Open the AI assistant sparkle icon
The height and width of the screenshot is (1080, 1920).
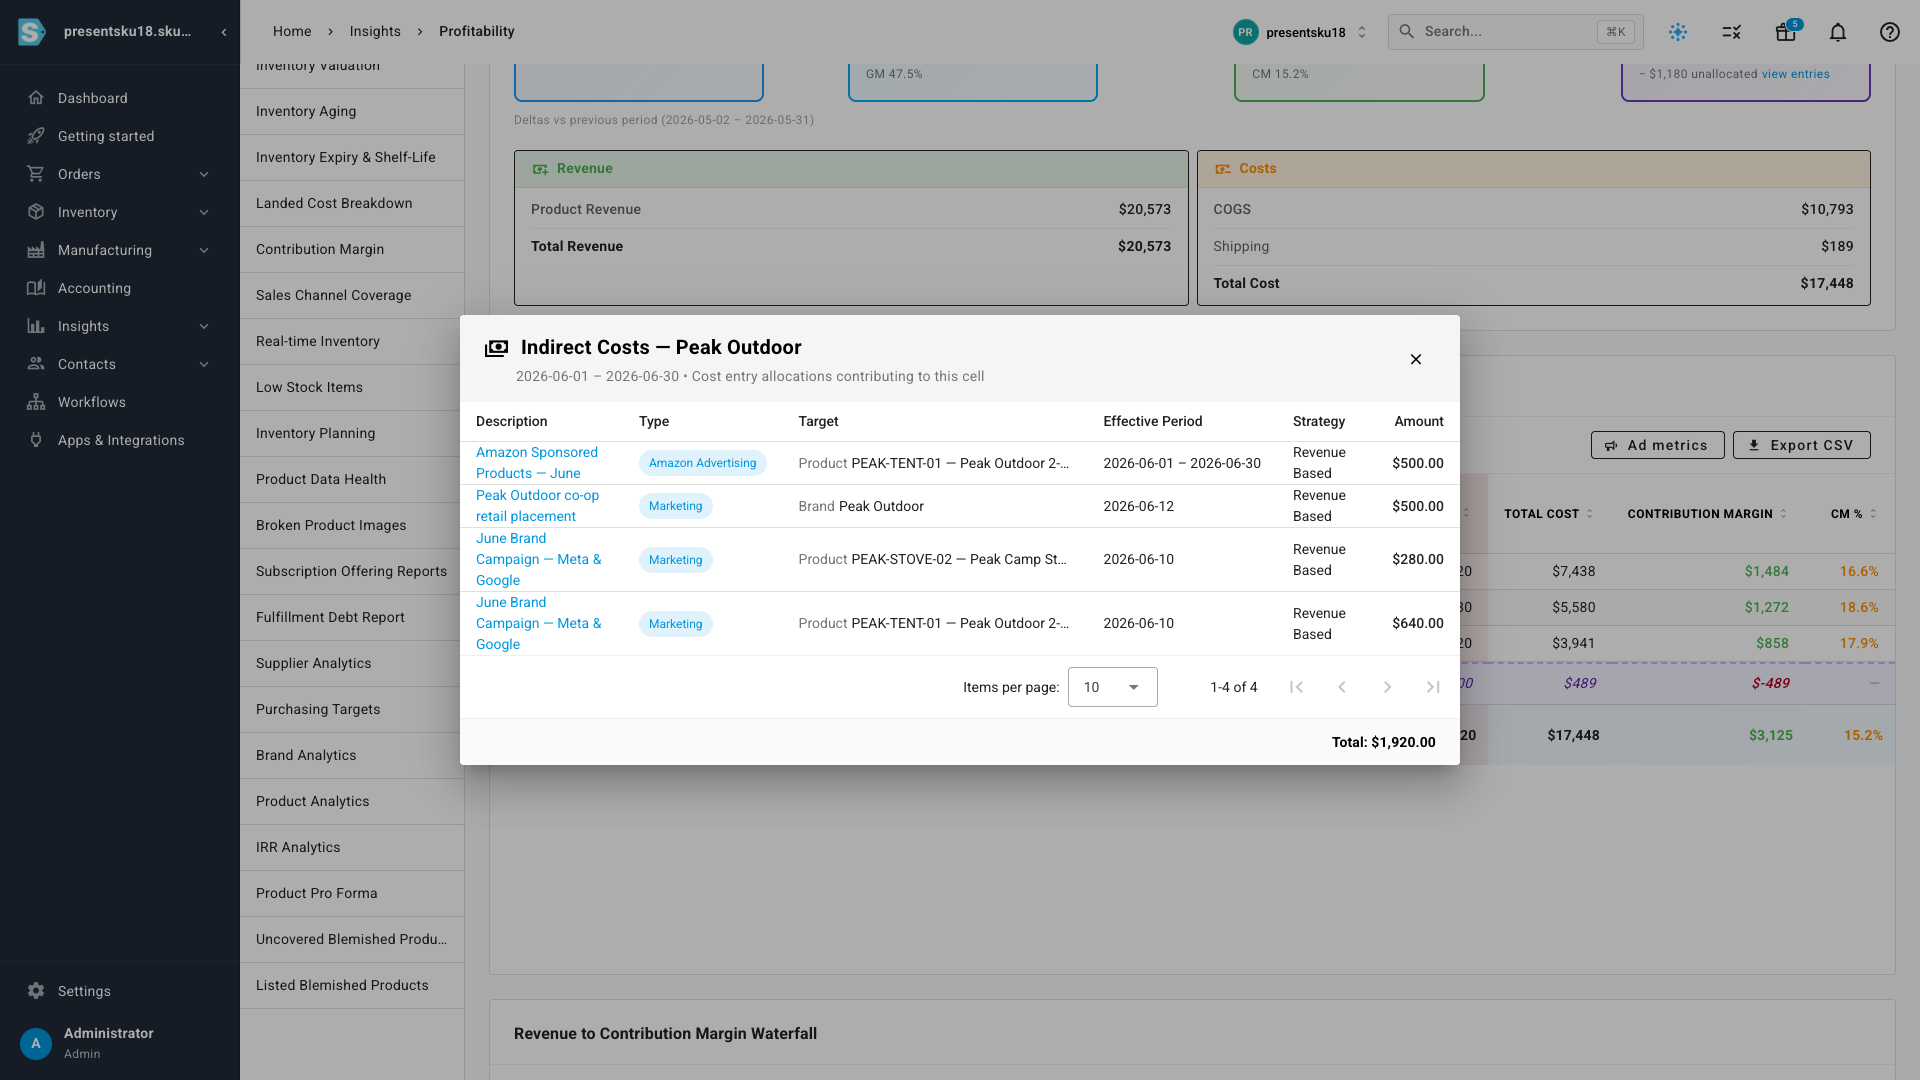[x=1678, y=32]
